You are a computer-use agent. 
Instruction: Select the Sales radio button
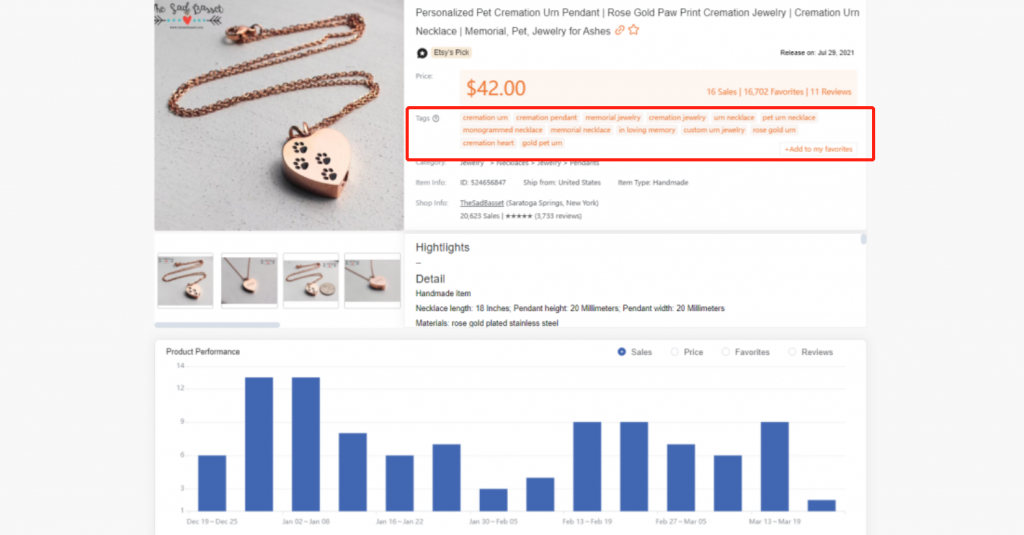[622, 351]
